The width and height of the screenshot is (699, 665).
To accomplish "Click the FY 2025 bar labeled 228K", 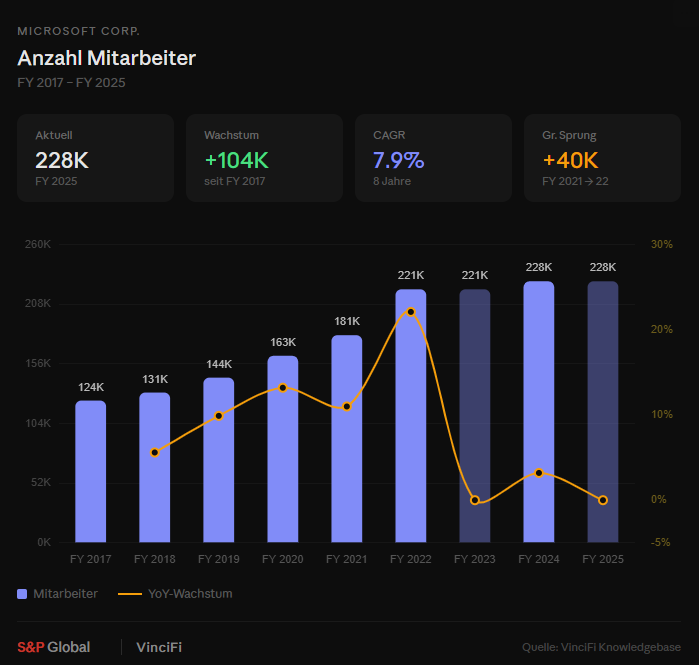I will [603, 412].
